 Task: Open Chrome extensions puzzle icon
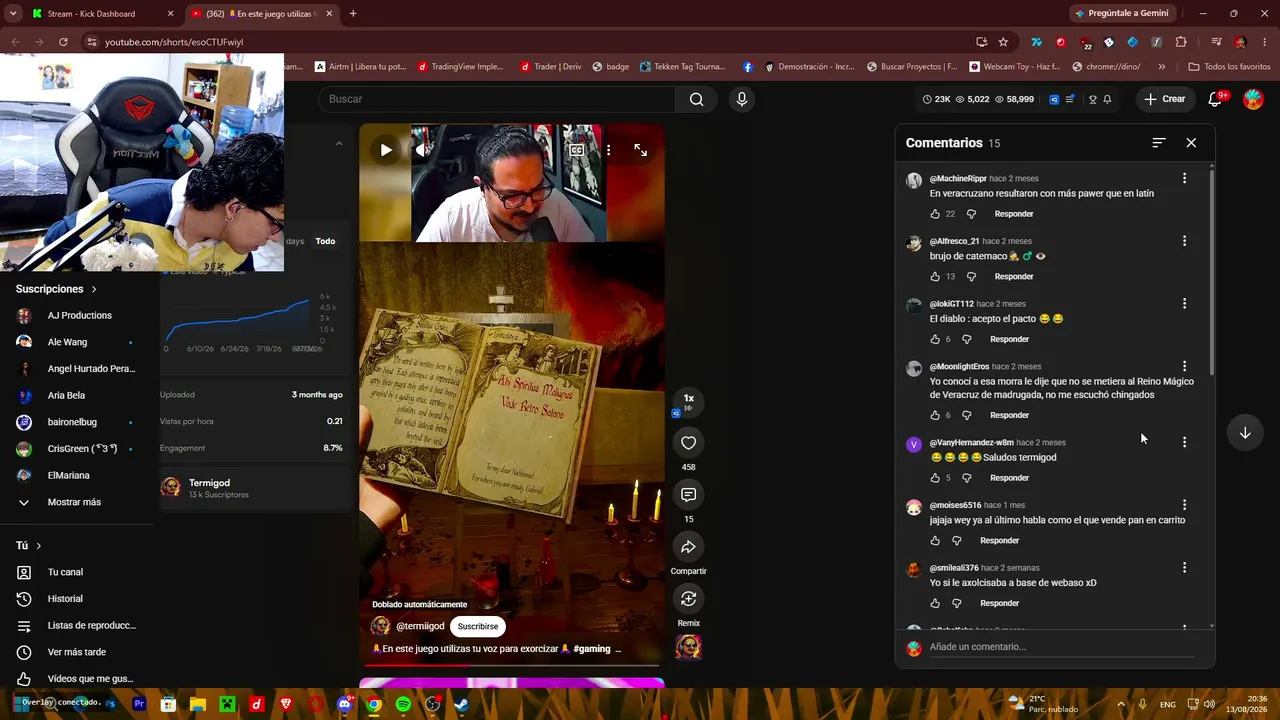(x=1181, y=42)
